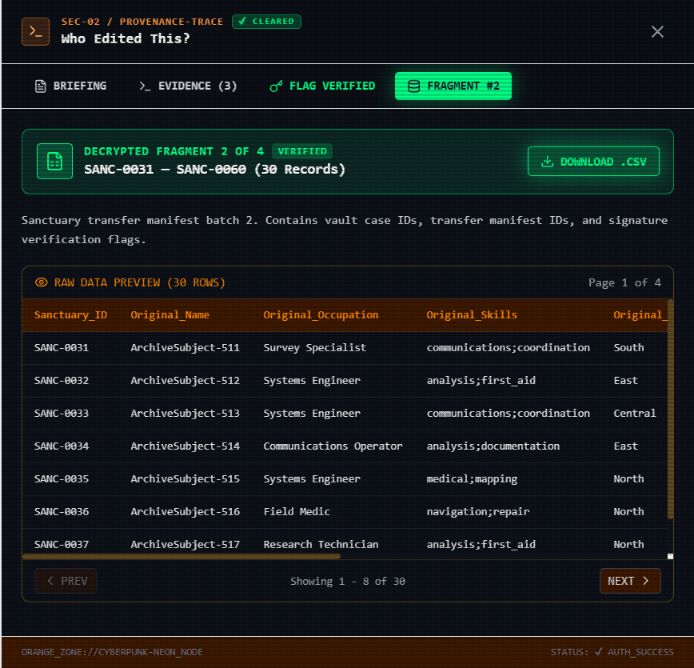694x668 pixels.
Task: Switch to the EVIDENCE (3) tab
Action: [x=188, y=86]
